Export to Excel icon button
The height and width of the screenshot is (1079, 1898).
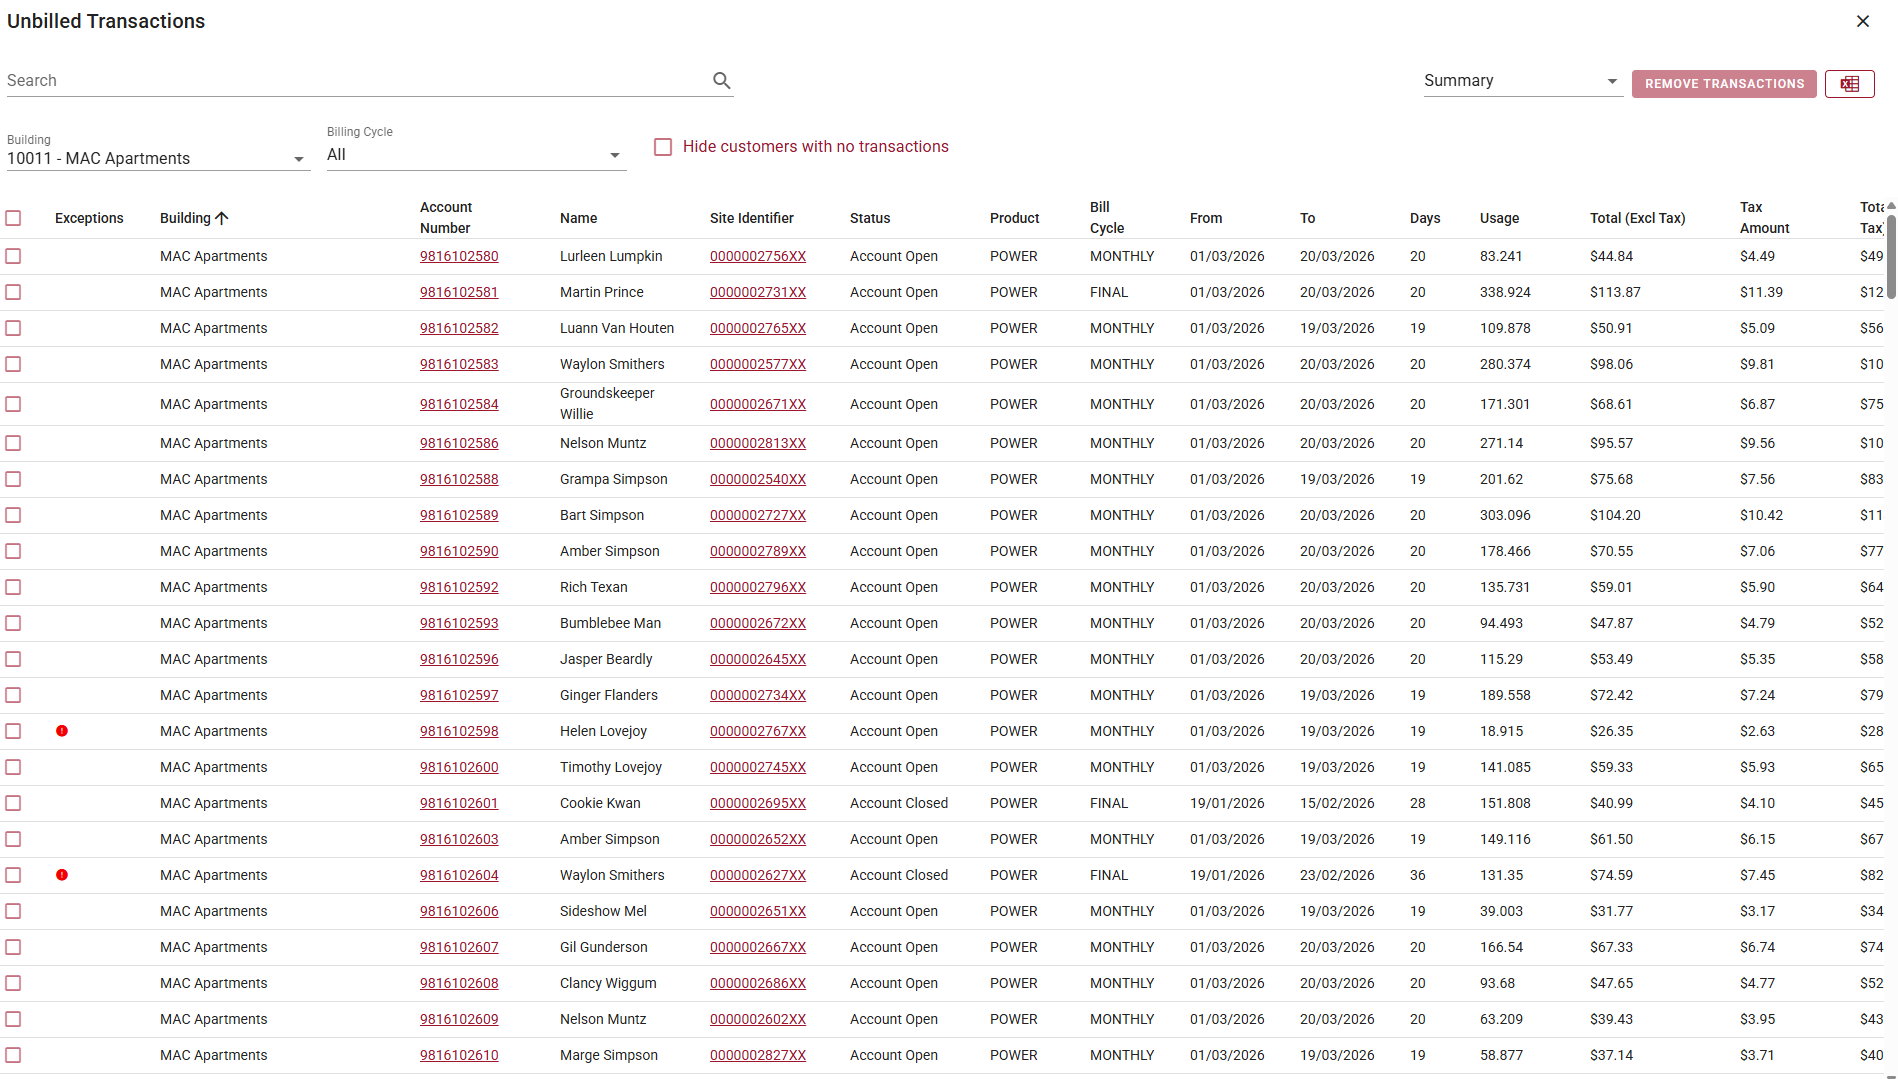(1849, 84)
